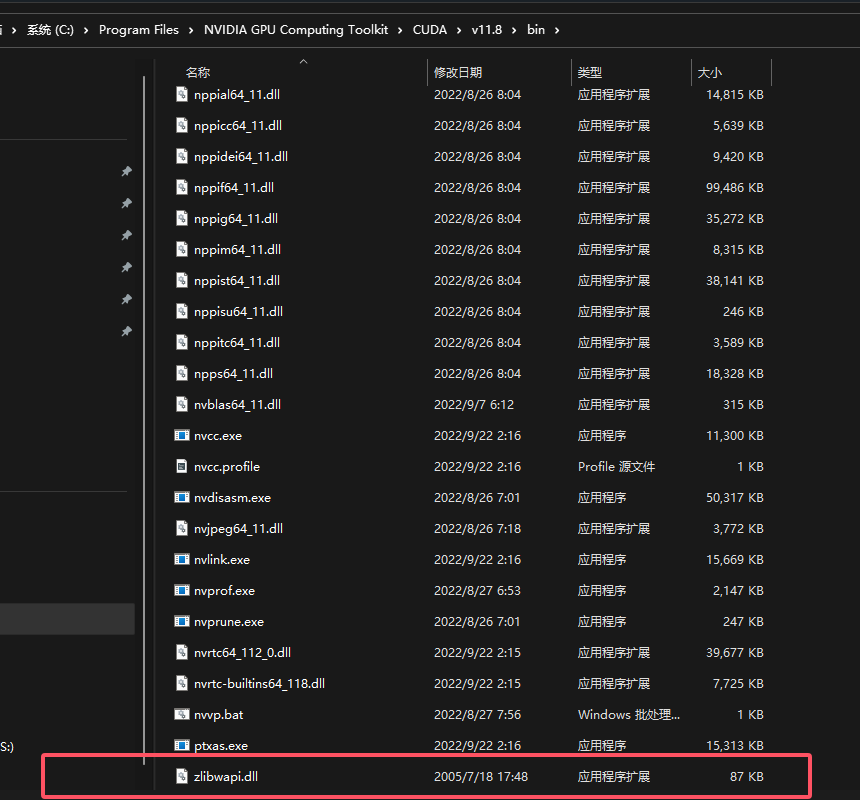This screenshot has height=800, width=860.
Task: Click the nppidei64_11.dll file icon
Action: [182, 156]
